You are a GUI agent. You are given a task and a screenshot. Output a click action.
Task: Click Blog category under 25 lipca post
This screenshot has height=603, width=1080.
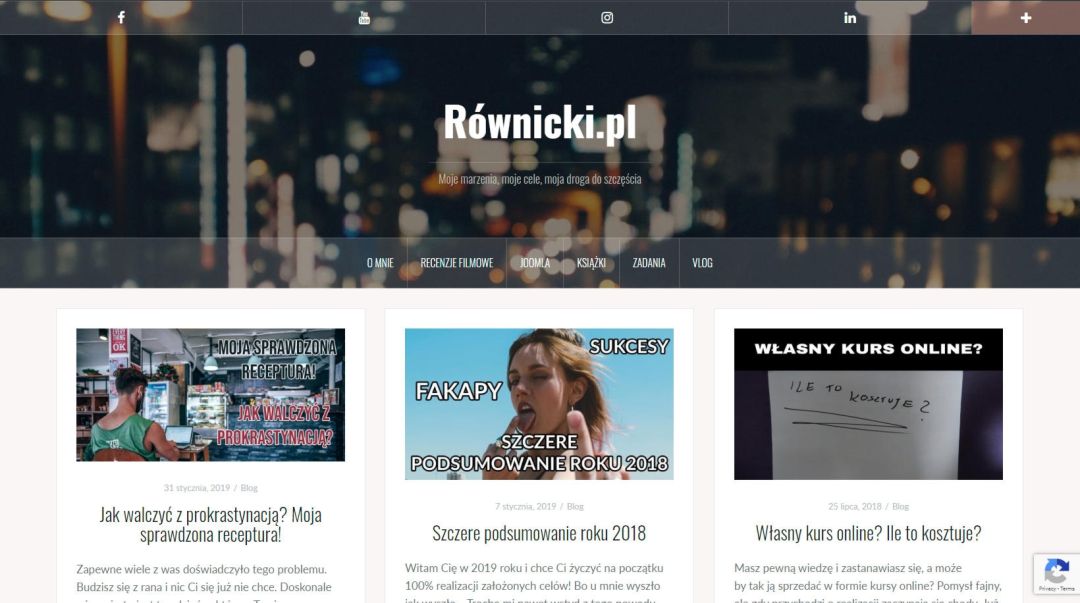click(900, 507)
